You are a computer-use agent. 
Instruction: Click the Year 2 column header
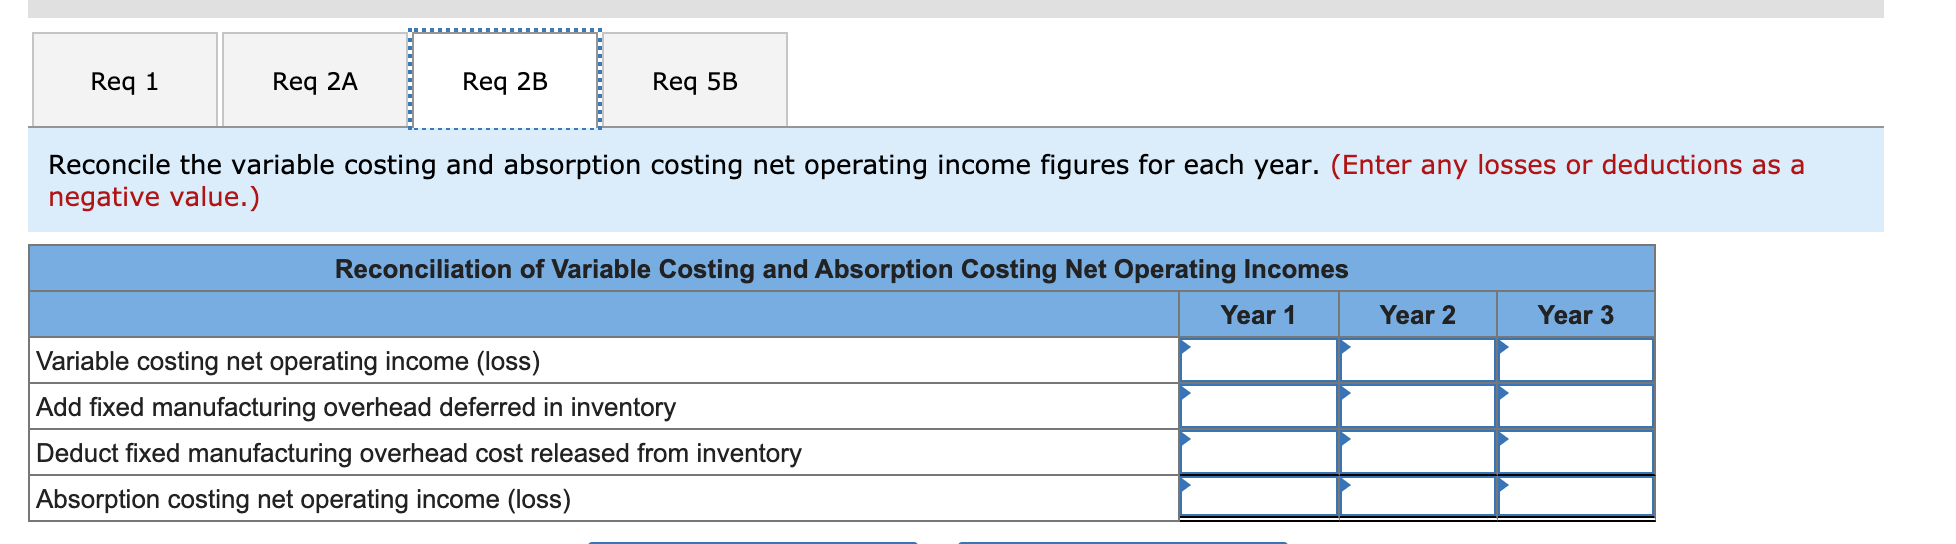tap(1417, 315)
